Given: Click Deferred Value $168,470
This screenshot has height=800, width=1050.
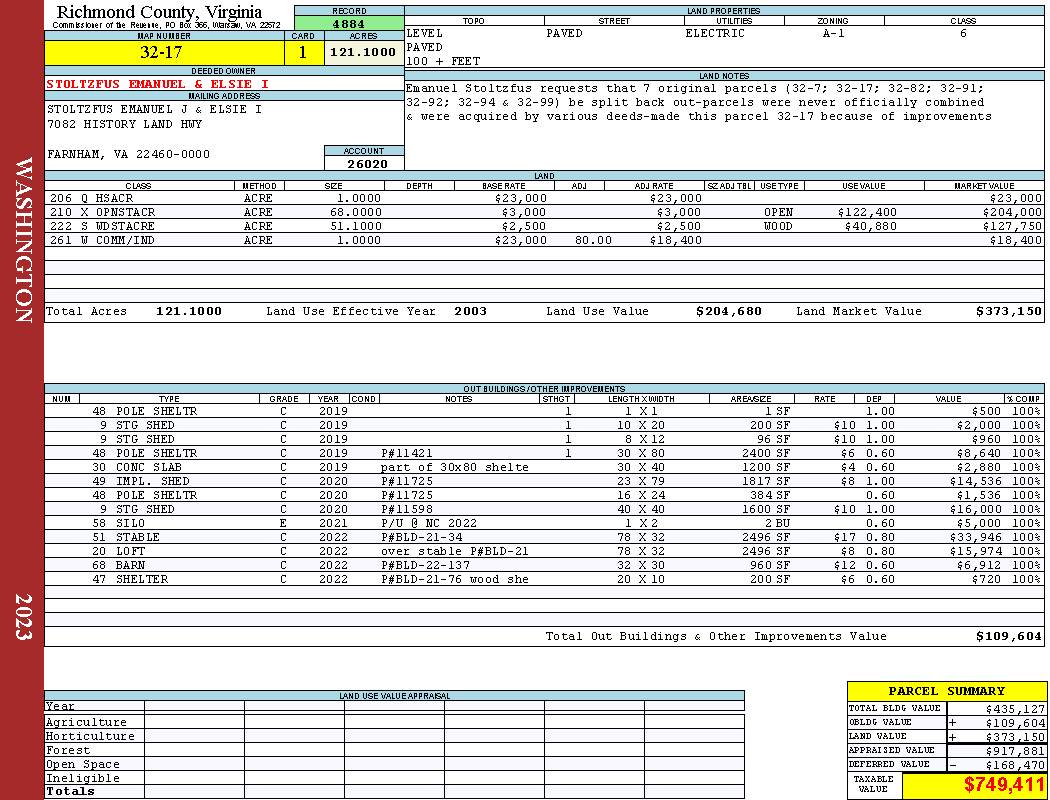Looking at the screenshot, I should 1015,765.
